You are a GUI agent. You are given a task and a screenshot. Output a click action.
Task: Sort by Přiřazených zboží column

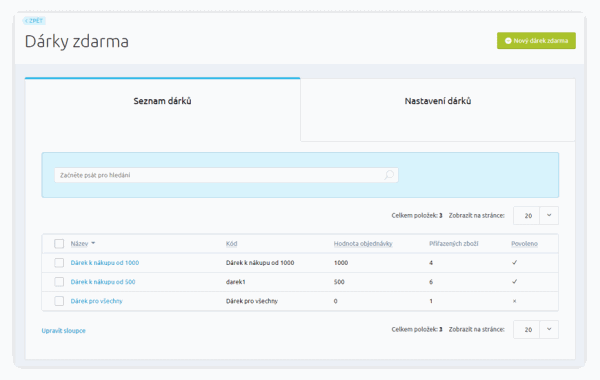point(453,244)
